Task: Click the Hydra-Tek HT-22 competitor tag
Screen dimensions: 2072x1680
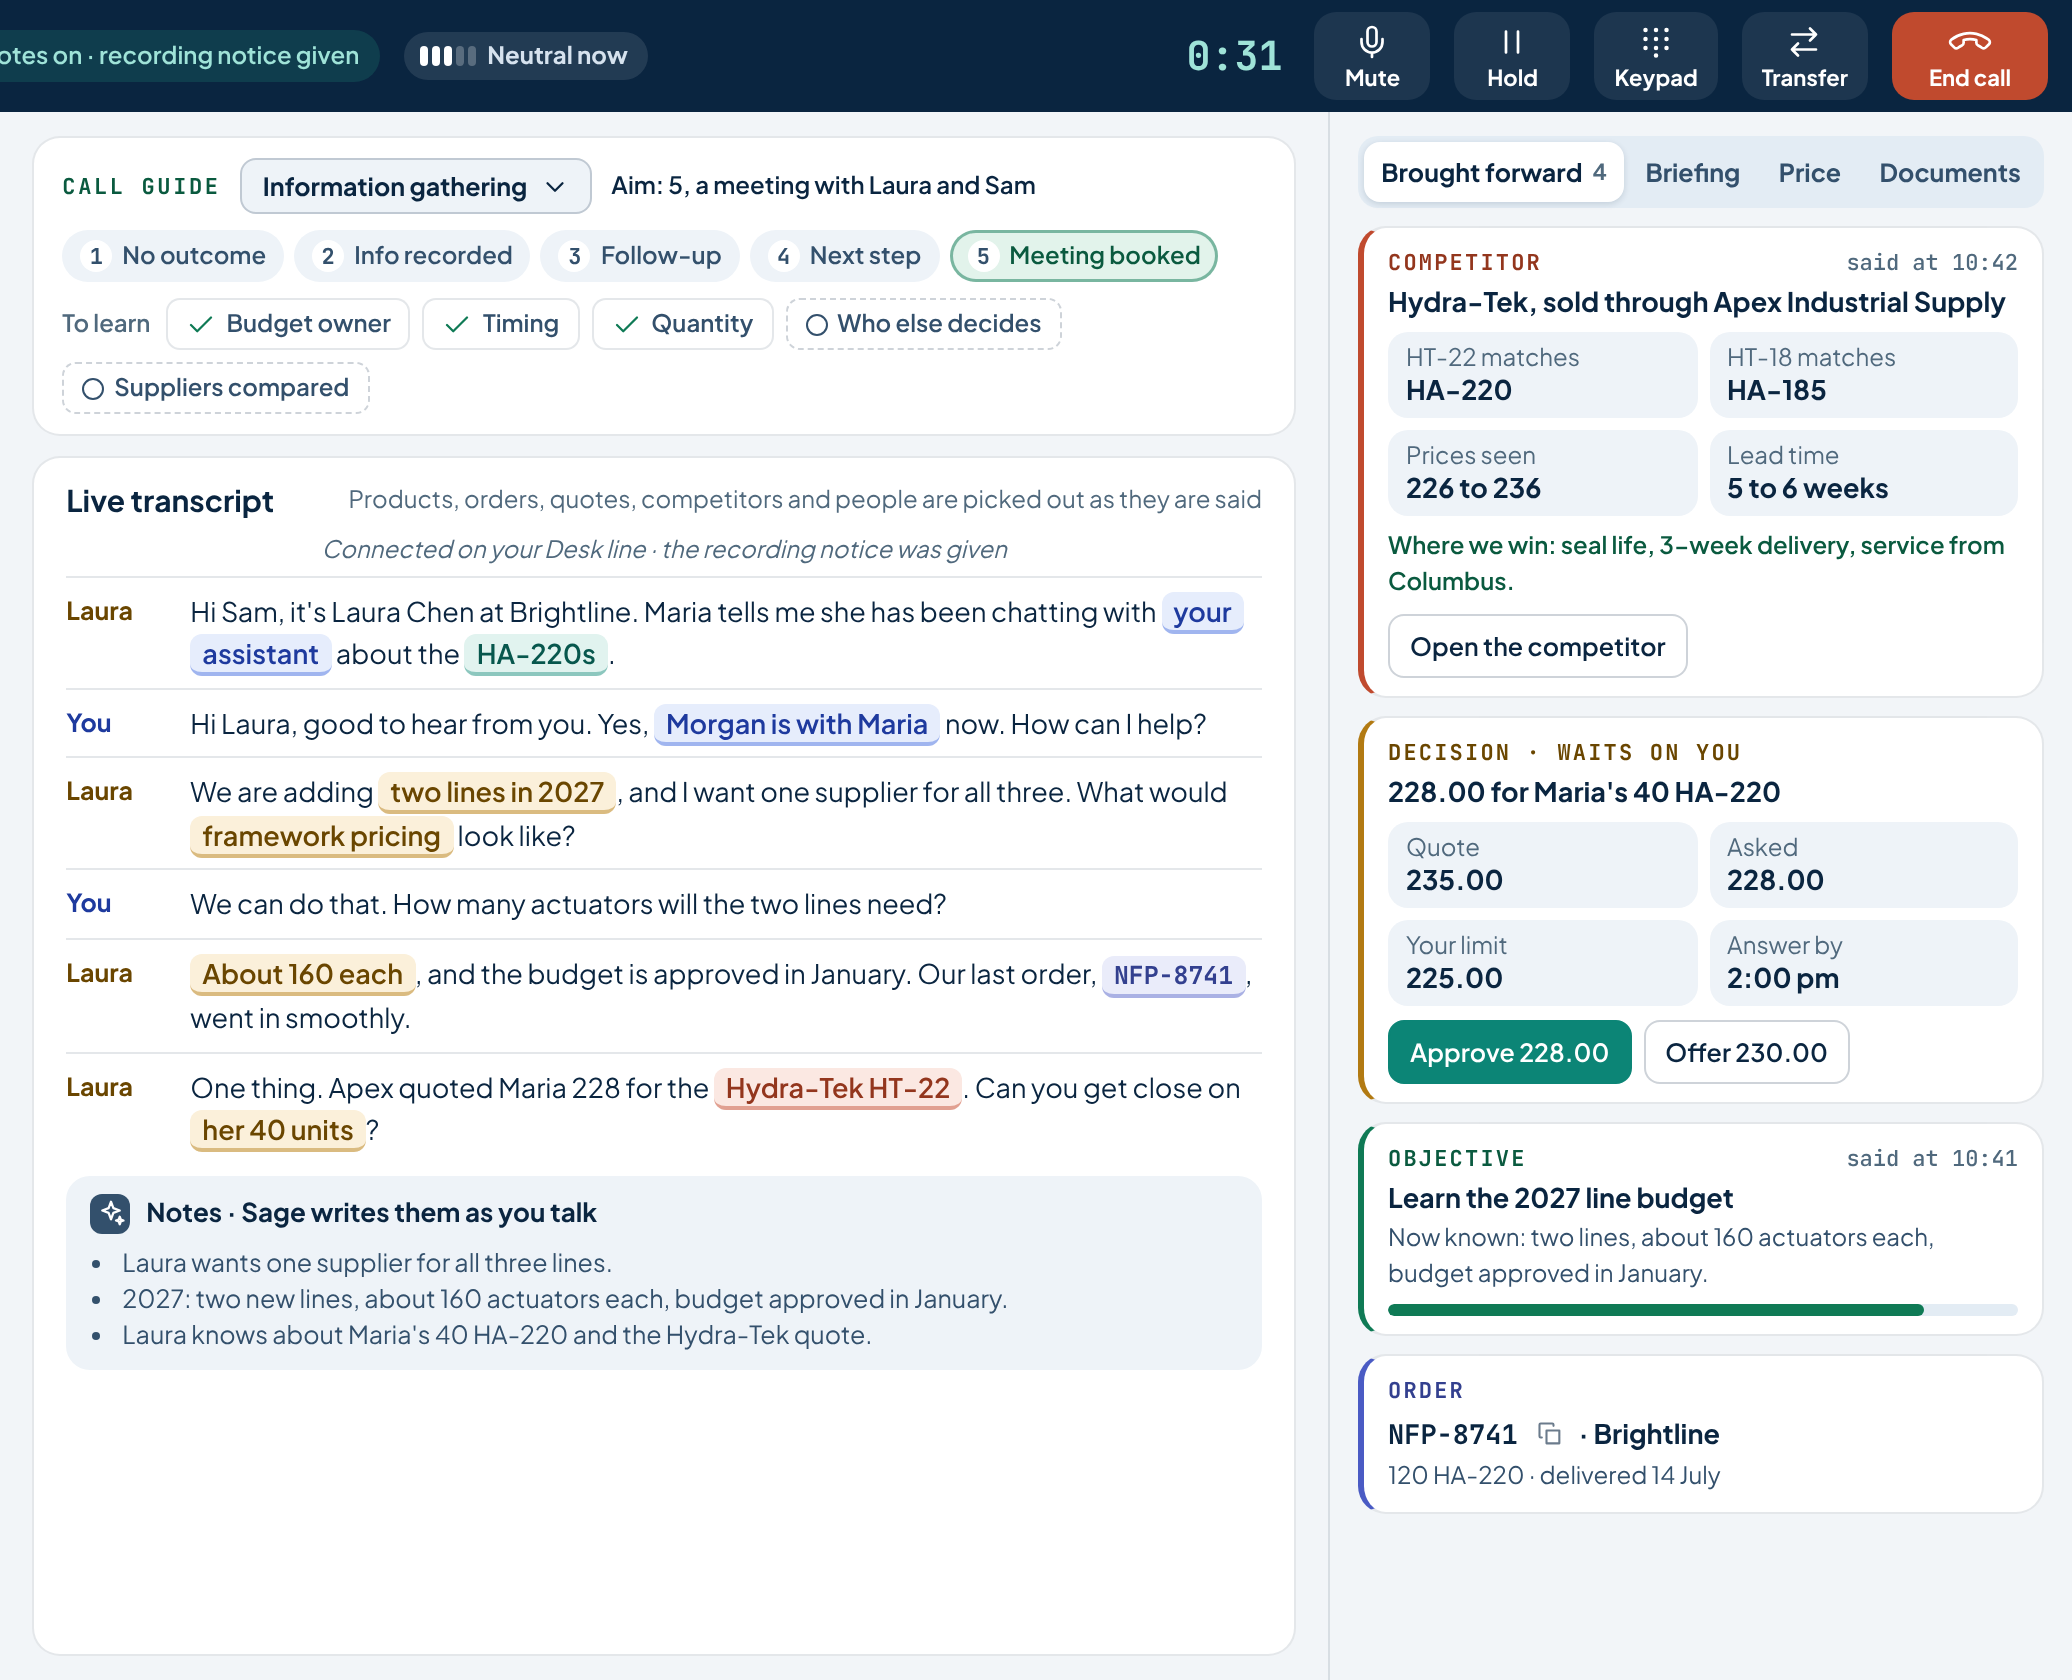Action: [x=837, y=1089]
